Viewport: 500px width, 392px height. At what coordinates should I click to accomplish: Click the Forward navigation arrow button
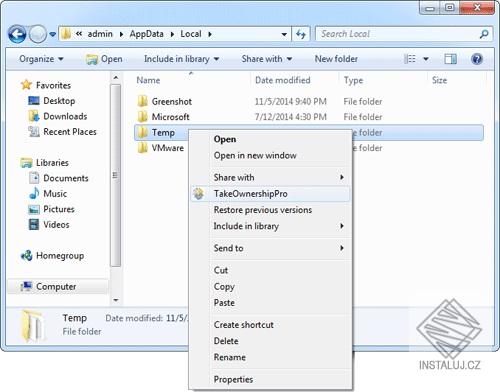(x=37, y=34)
